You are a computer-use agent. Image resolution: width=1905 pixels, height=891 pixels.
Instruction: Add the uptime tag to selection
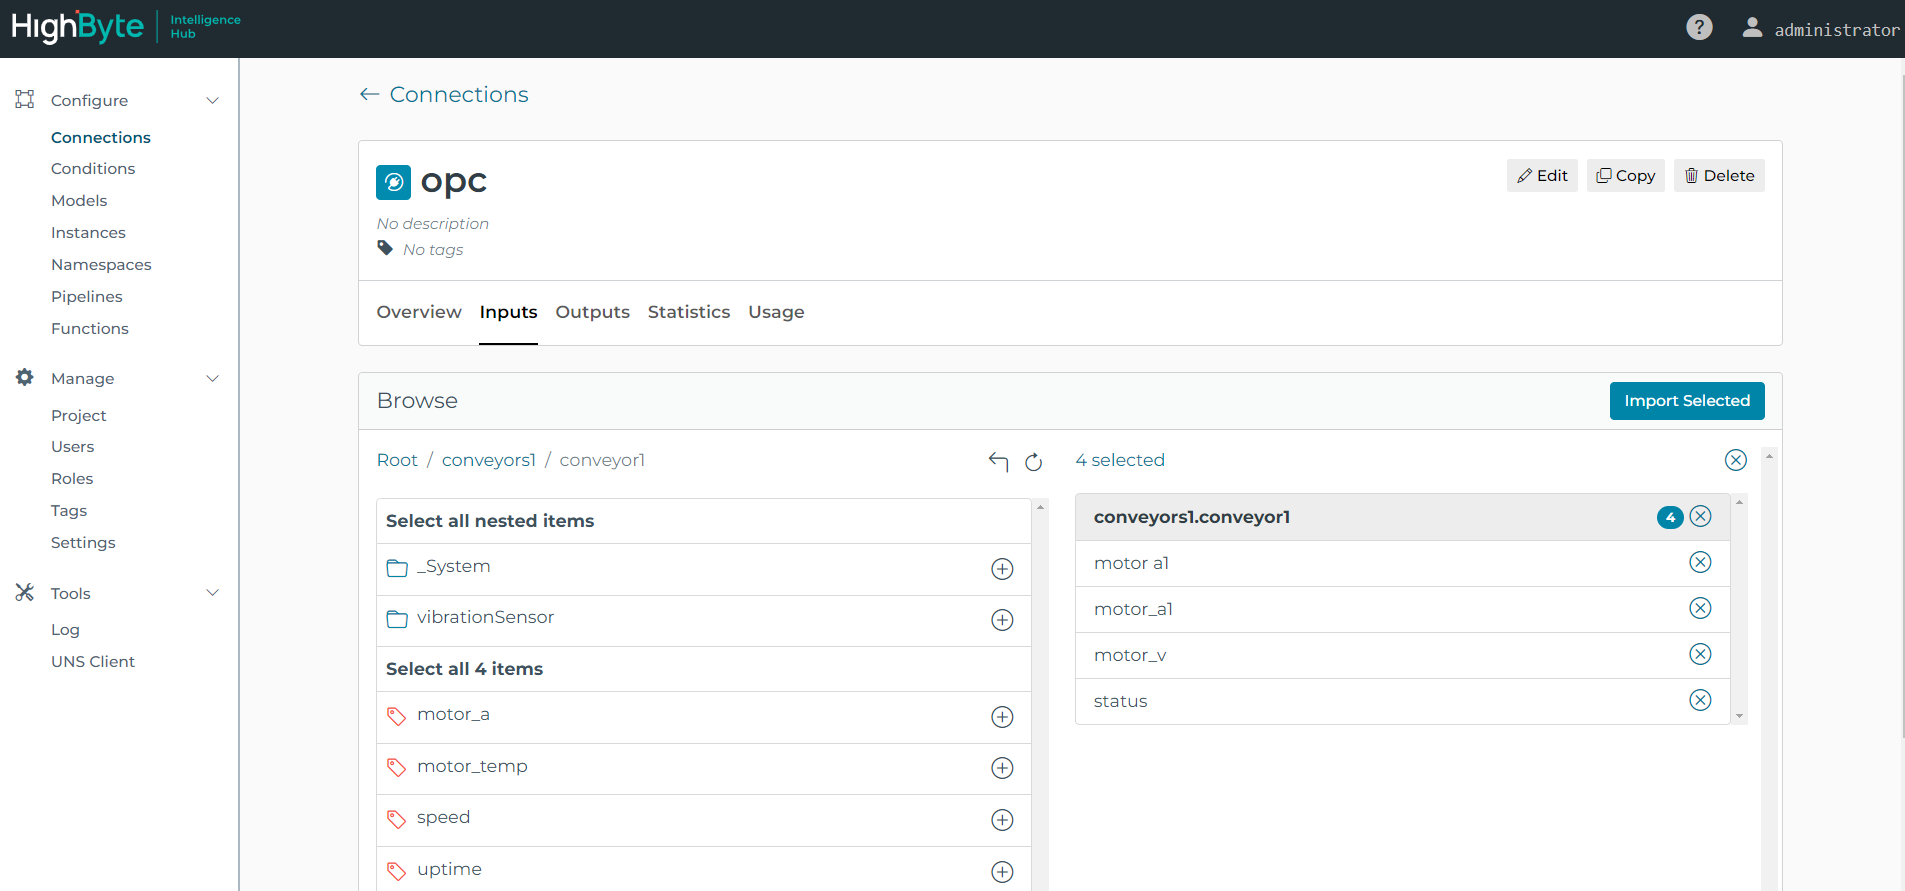pos(1002,872)
